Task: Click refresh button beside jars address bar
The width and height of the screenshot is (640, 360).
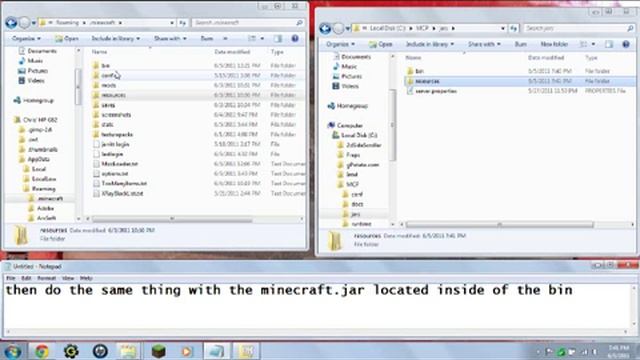Action: coord(513,28)
